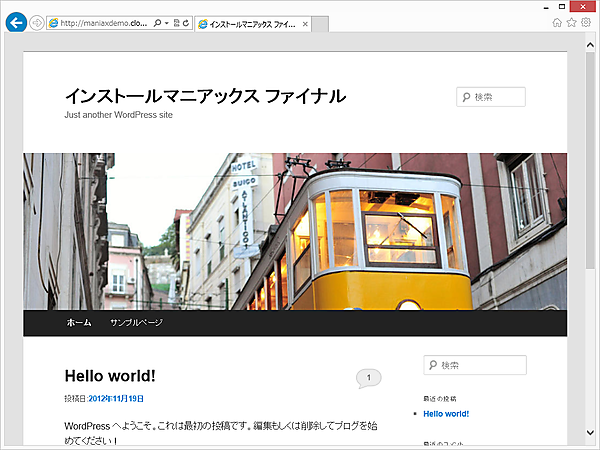The image size is (600, 450).
Task: Click the browser Back arrow button
Action: [x=15, y=22]
